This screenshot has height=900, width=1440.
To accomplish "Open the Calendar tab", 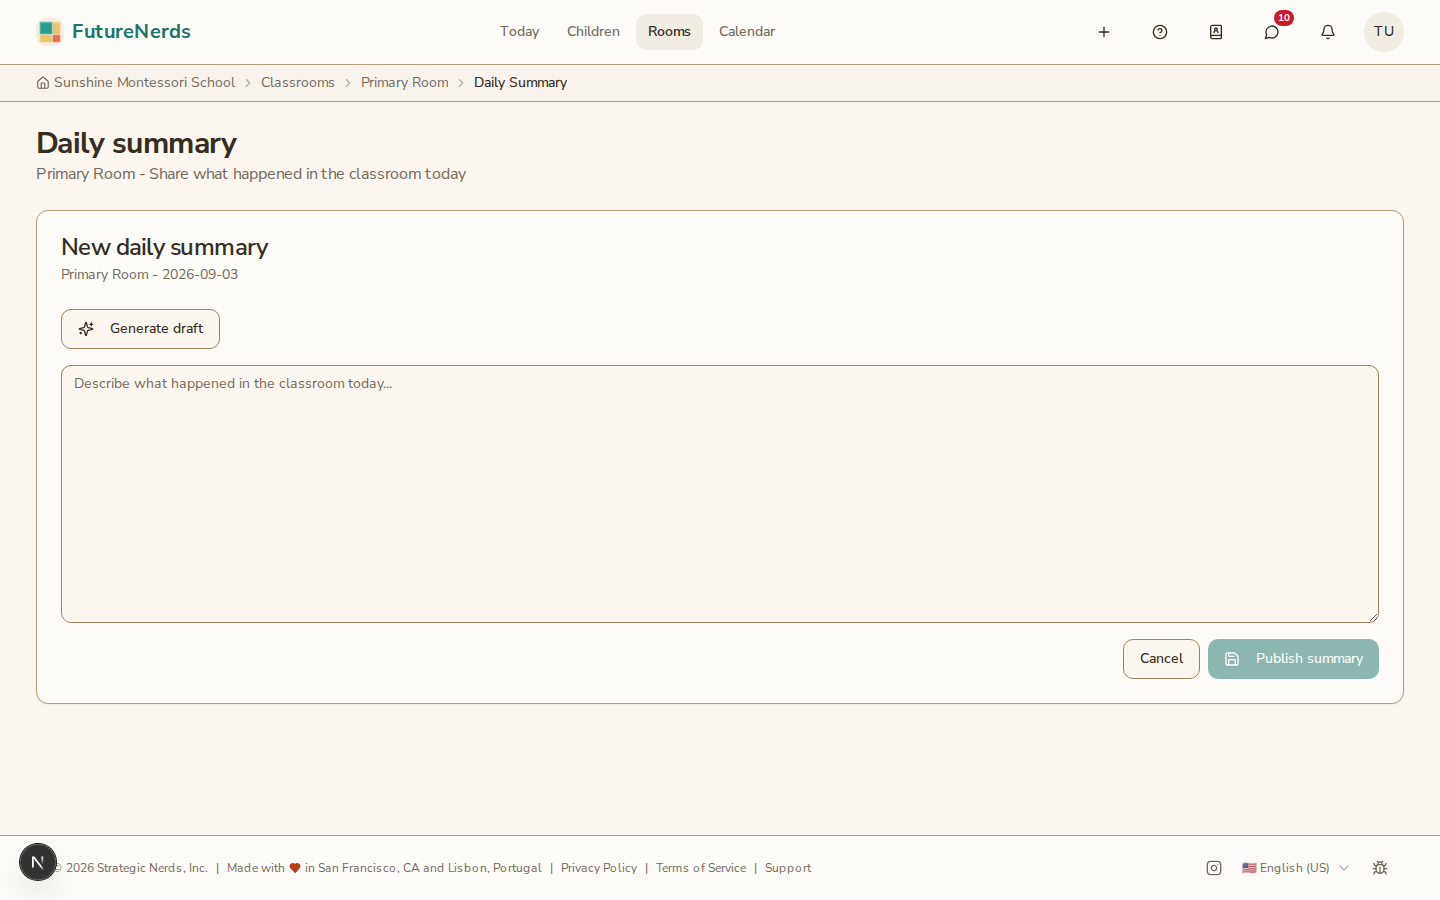I will pyautogui.click(x=747, y=32).
